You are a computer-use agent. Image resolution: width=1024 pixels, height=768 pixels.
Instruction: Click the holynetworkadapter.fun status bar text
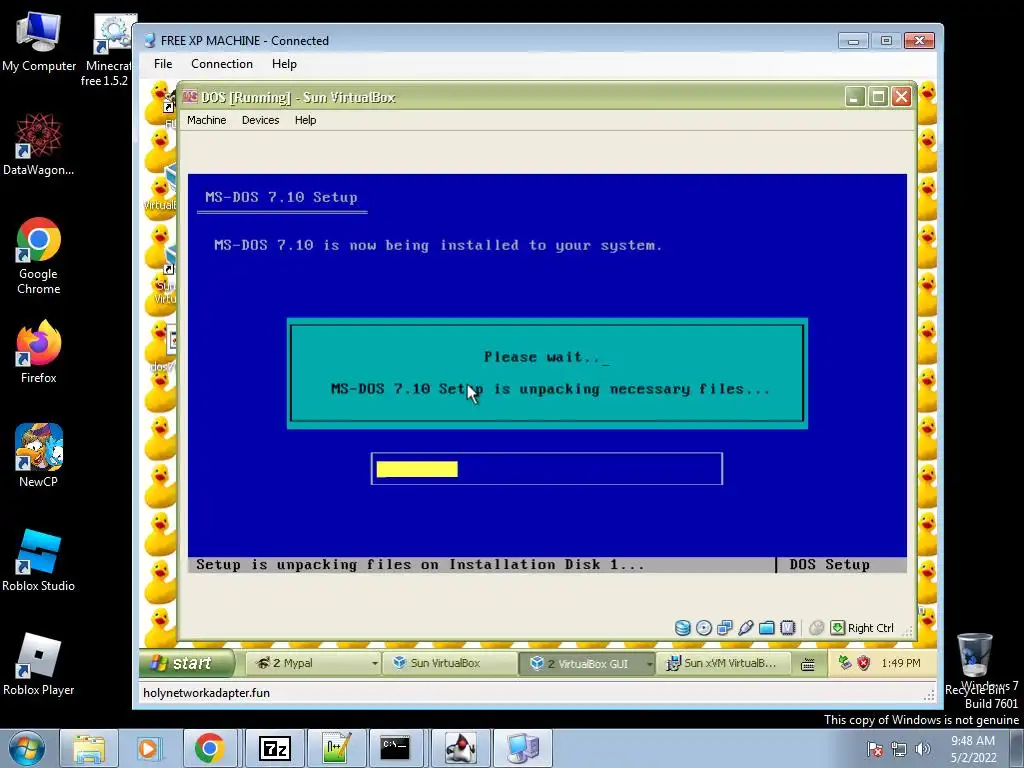click(x=206, y=693)
